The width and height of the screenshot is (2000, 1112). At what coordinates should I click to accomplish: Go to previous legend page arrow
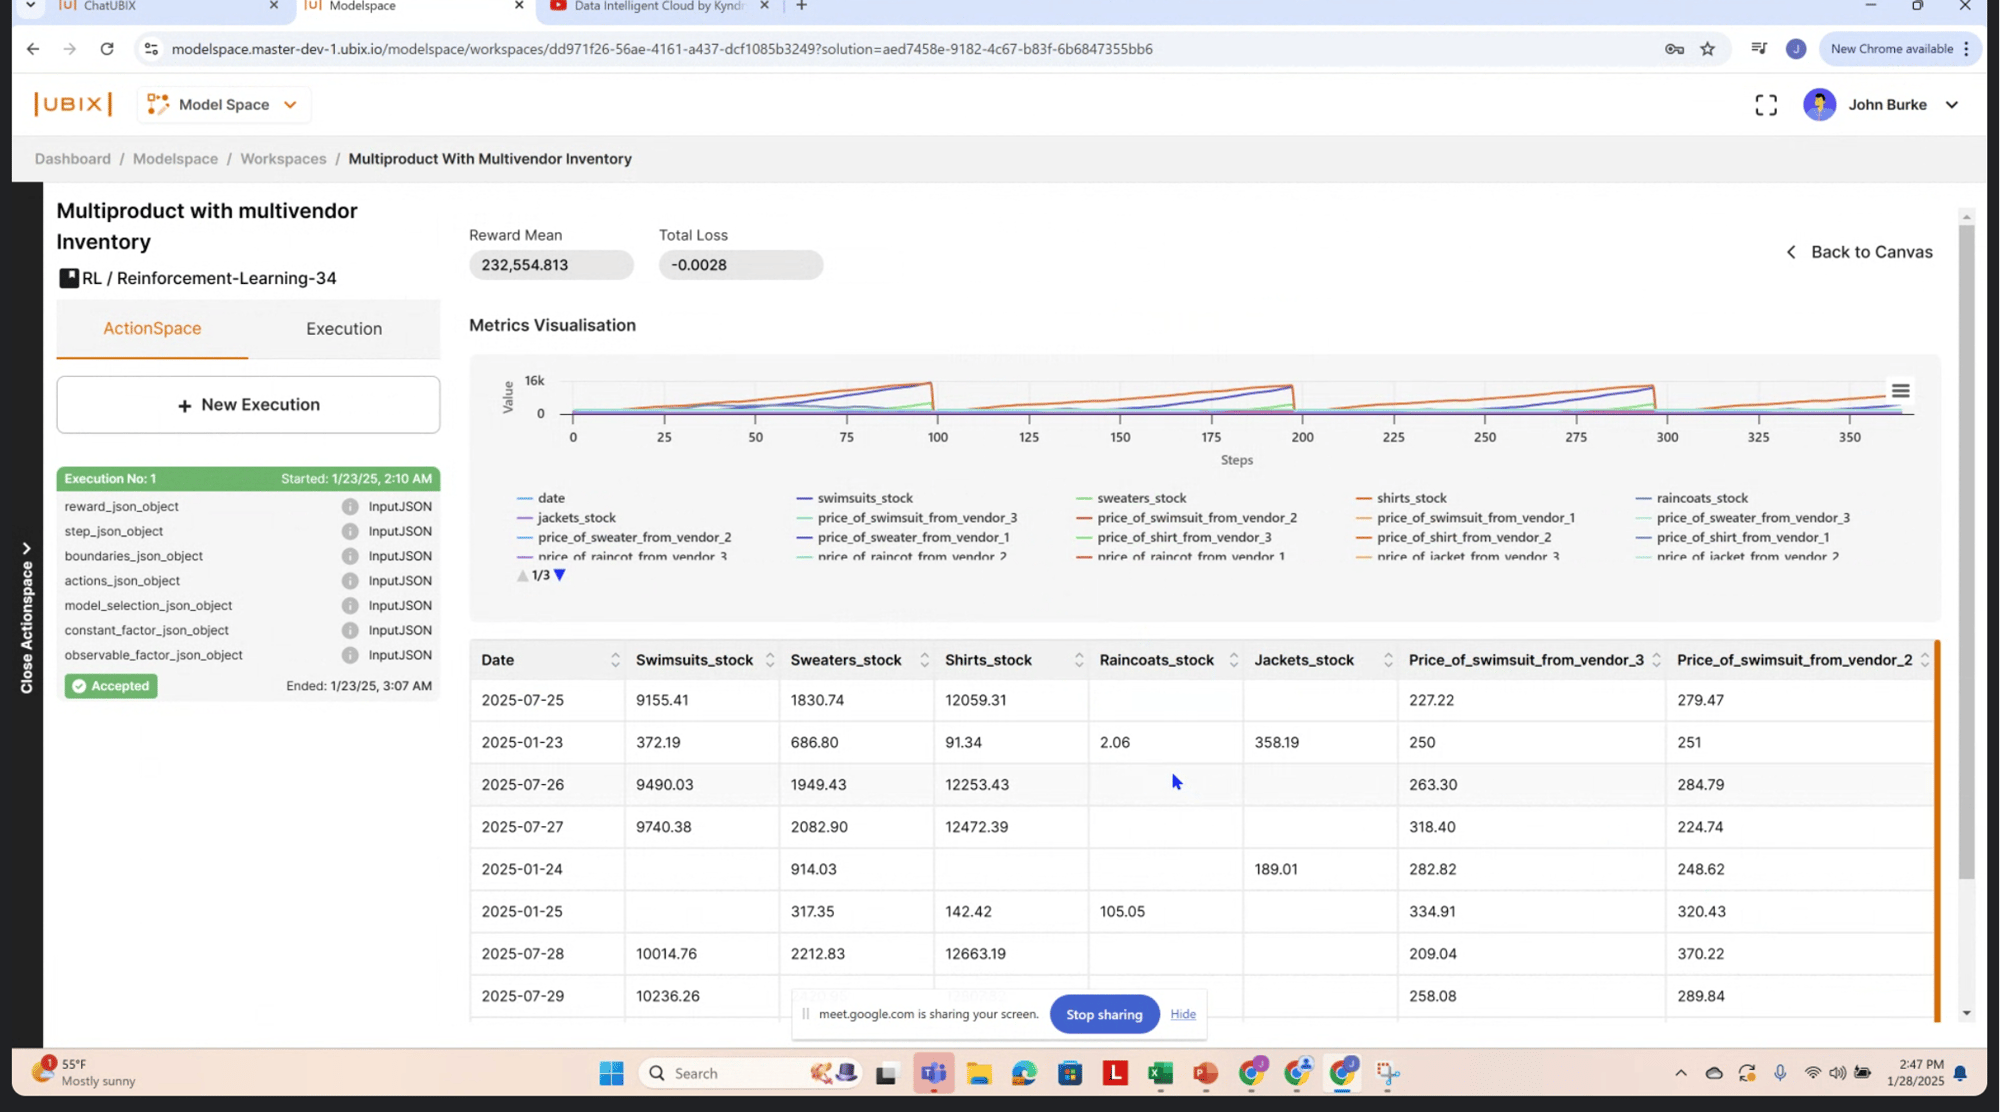click(x=522, y=575)
